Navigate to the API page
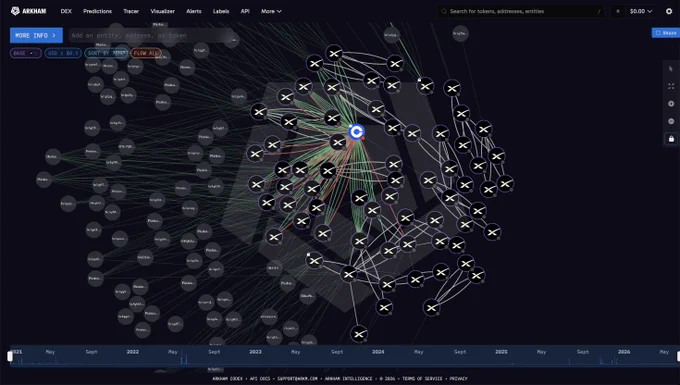 [x=245, y=11]
